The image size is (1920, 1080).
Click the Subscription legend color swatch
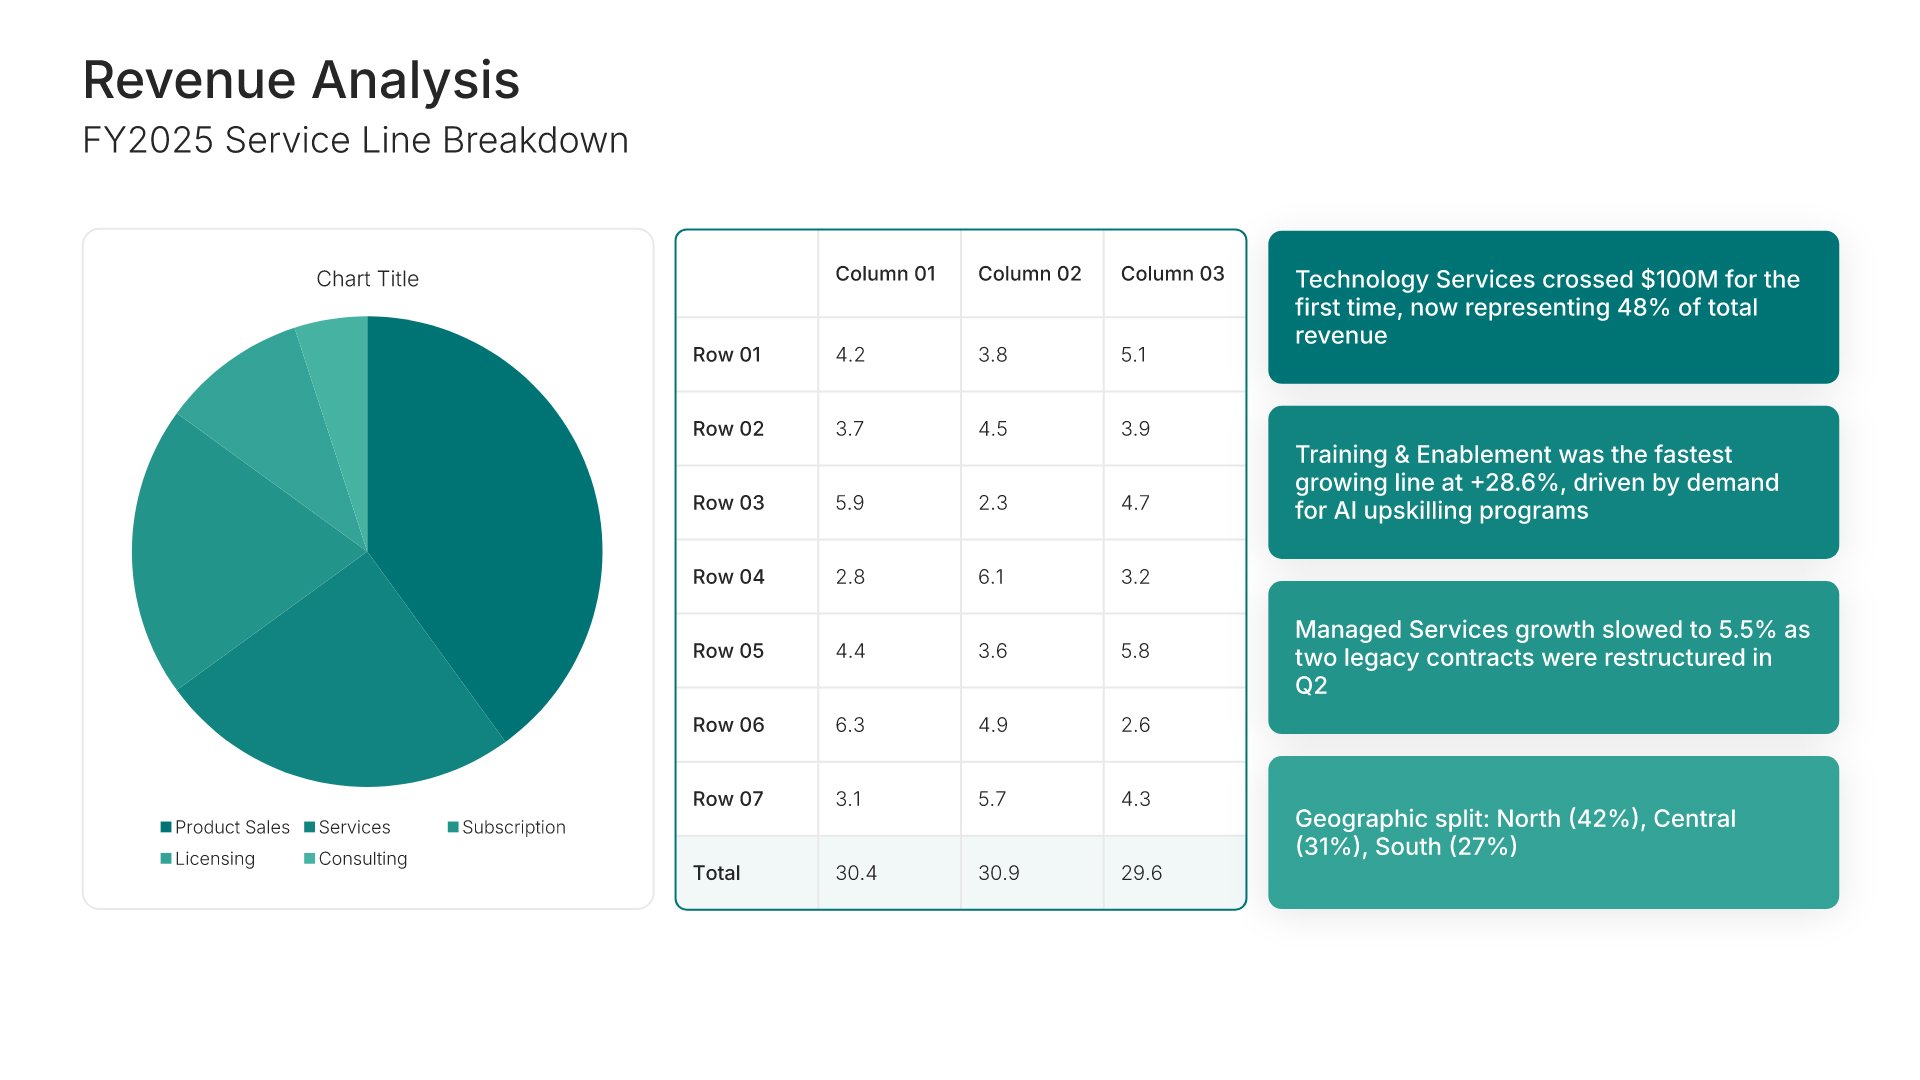pyautogui.click(x=453, y=827)
